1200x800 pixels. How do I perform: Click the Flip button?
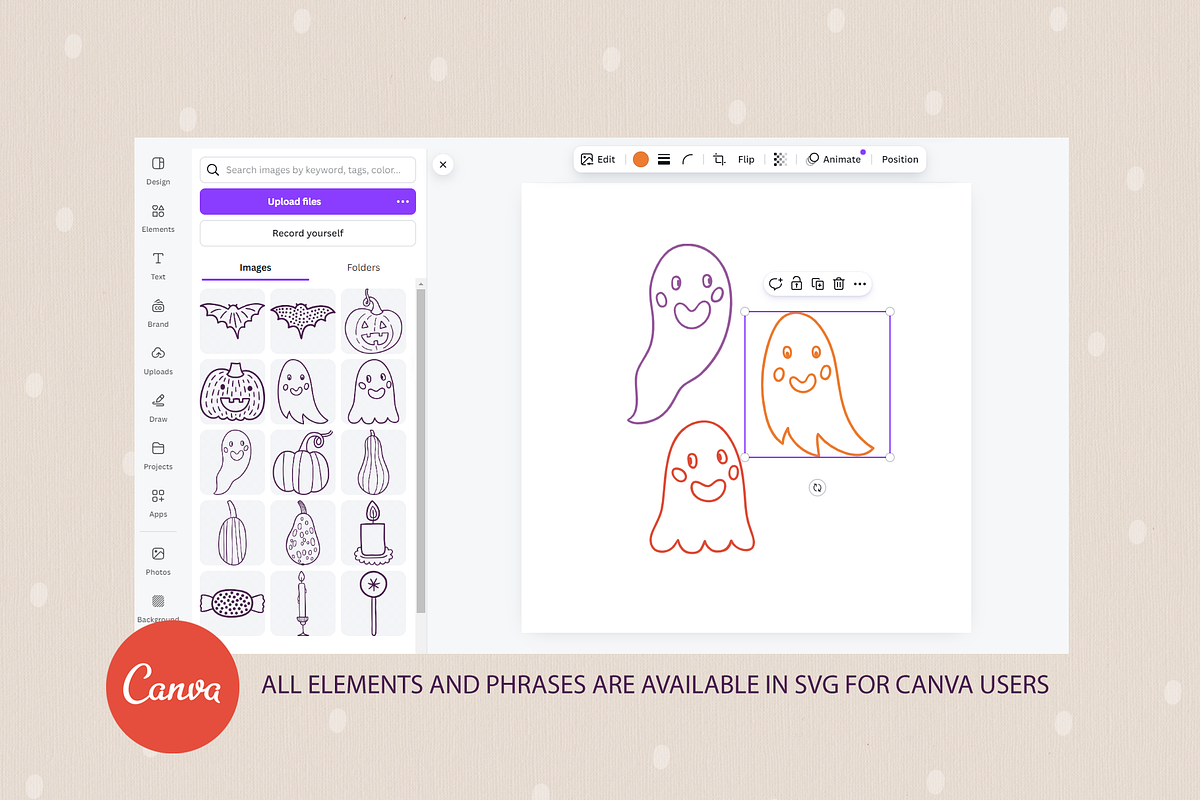click(x=746, y=159)
